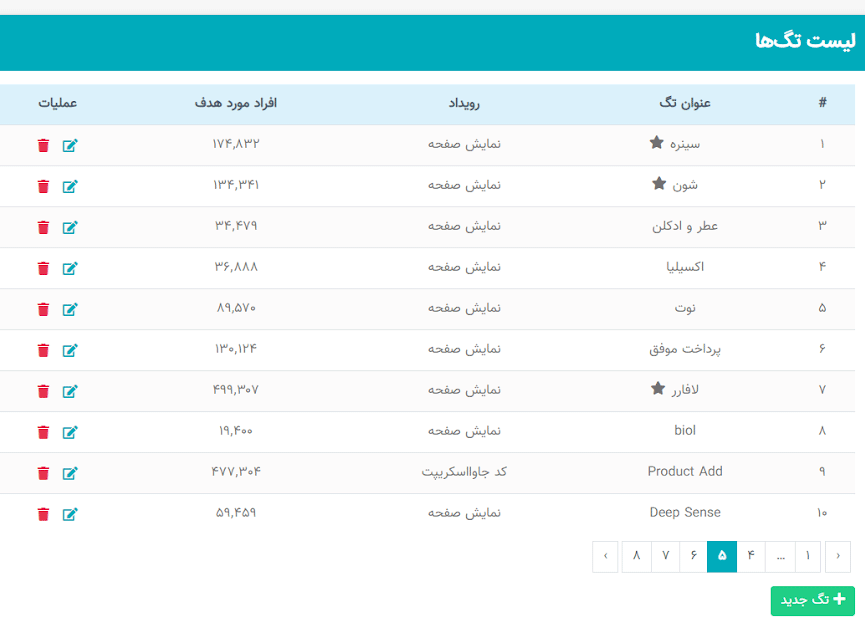Edit the biol tag
This screenshot has width=865, height=623.
tap(70, 432)
